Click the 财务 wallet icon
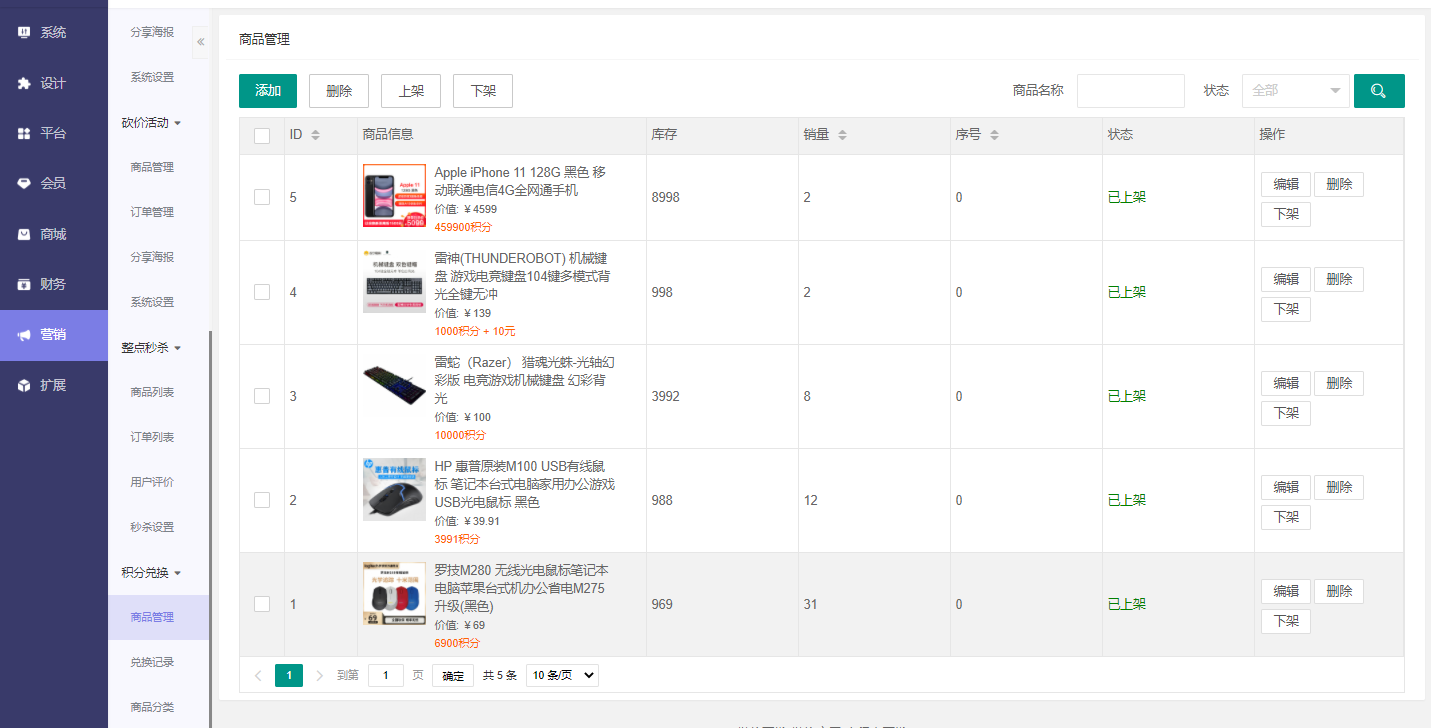This screenshot has width=1431, height=728. (x=24, y=284)
